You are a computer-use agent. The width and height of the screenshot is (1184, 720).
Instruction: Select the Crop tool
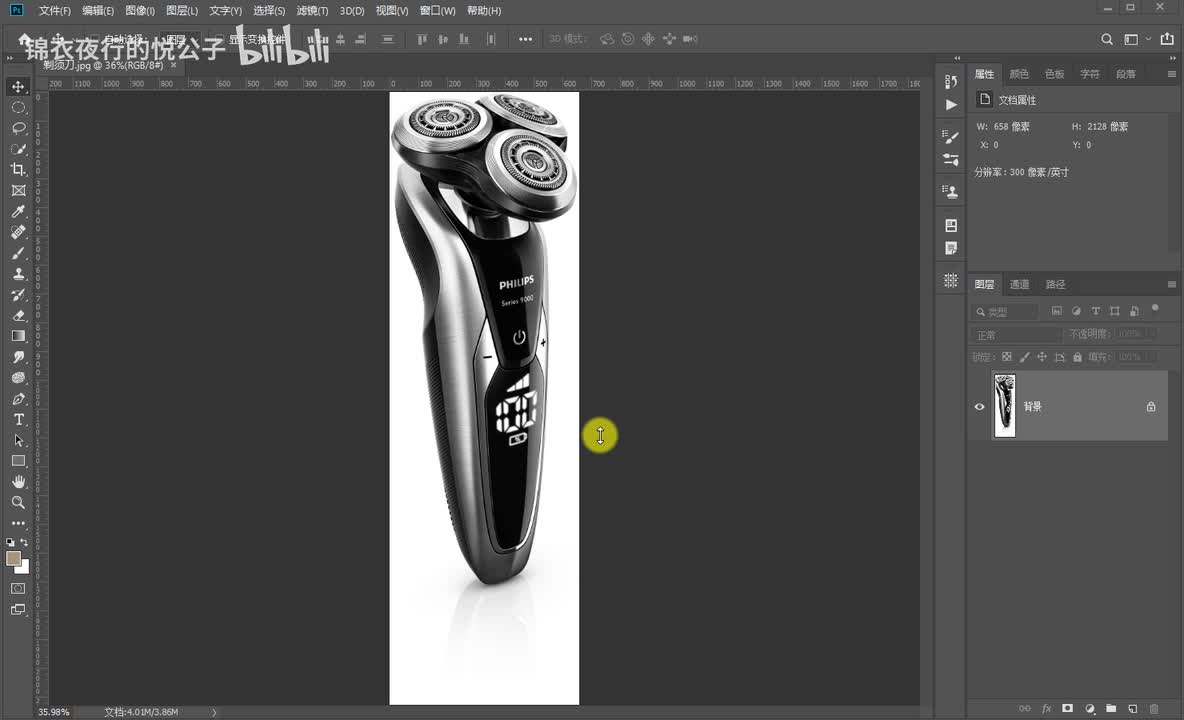(x=18, y=170)
